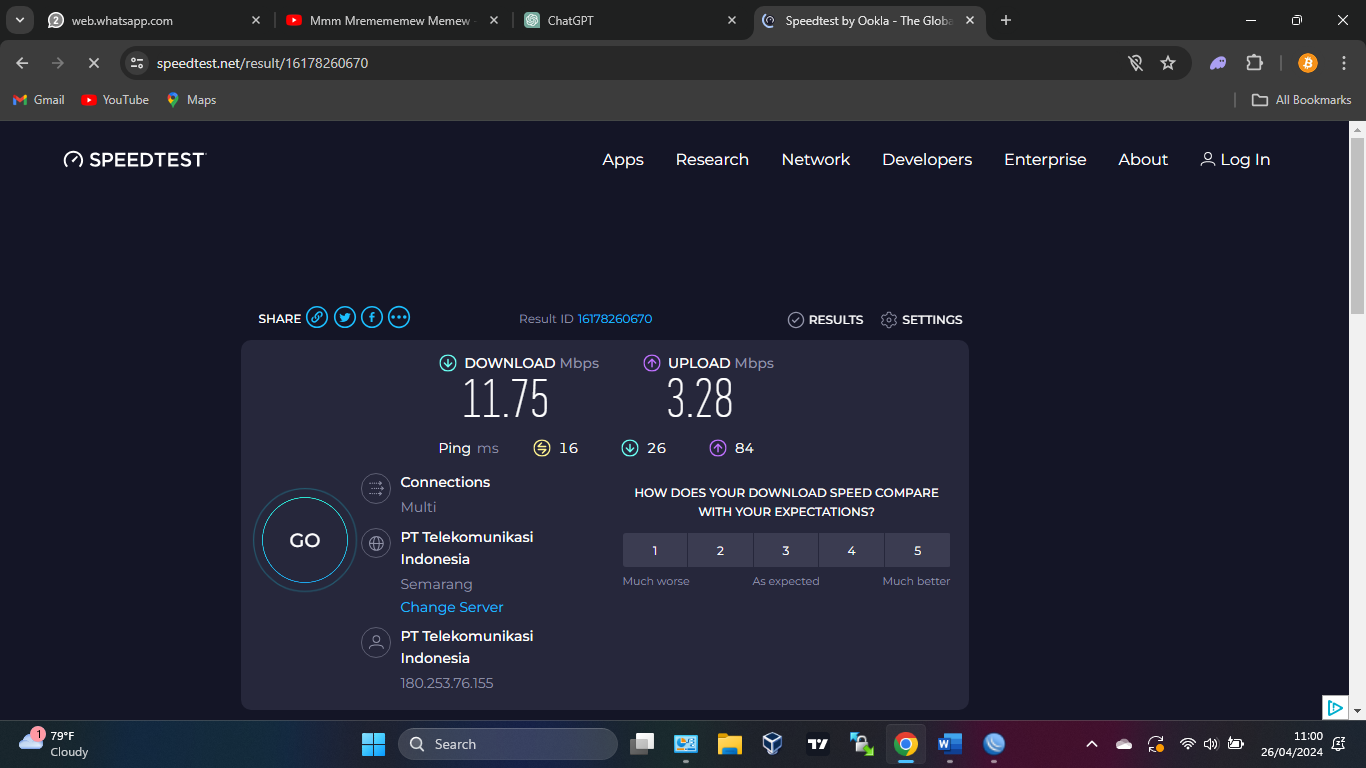Open TradingView from the taskbar
The height and width of the screenshot is (768, 1366).
click(817, 744)
